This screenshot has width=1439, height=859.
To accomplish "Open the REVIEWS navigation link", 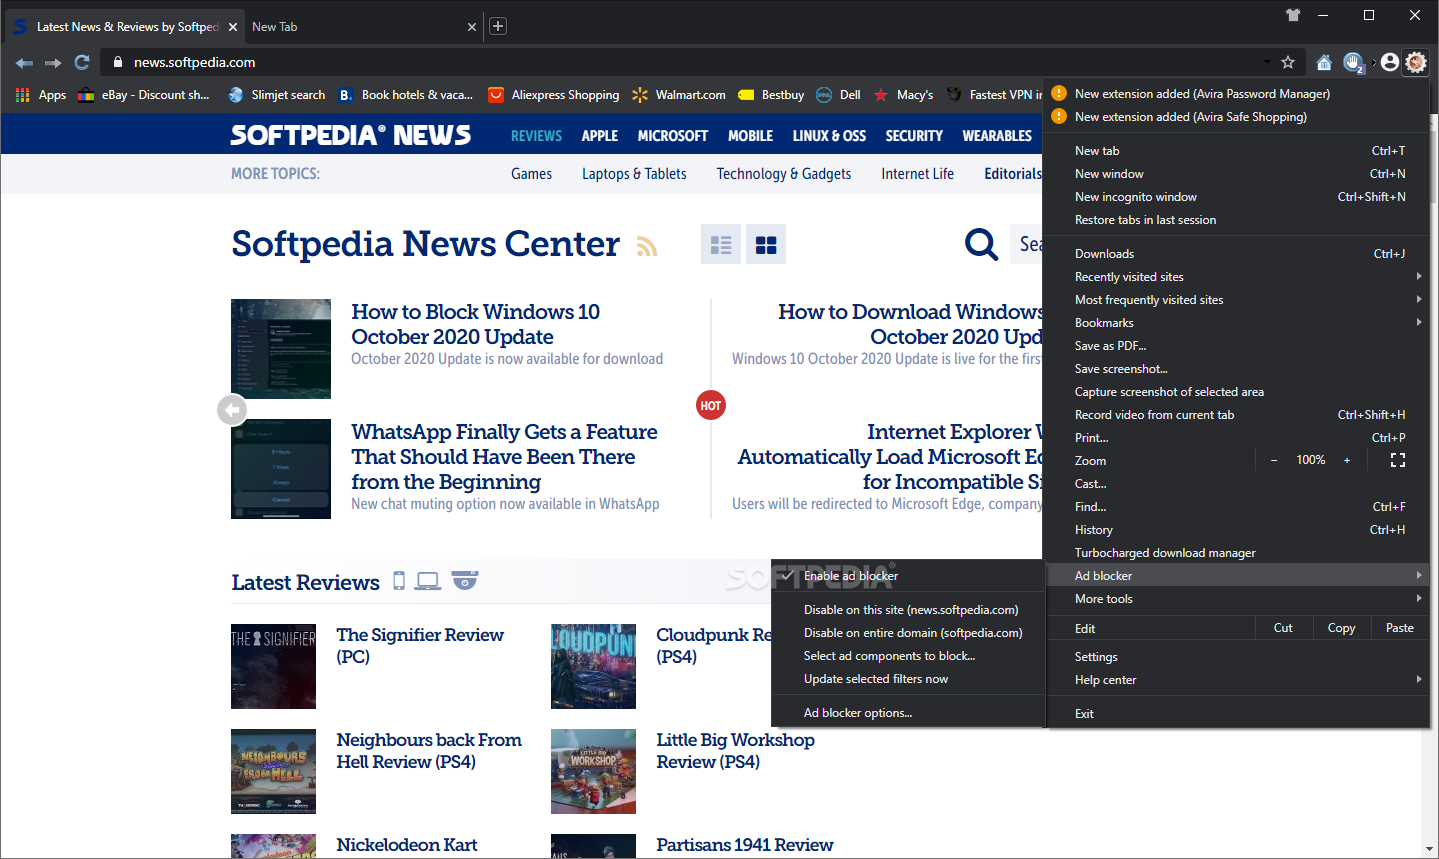I will [537, 136].
